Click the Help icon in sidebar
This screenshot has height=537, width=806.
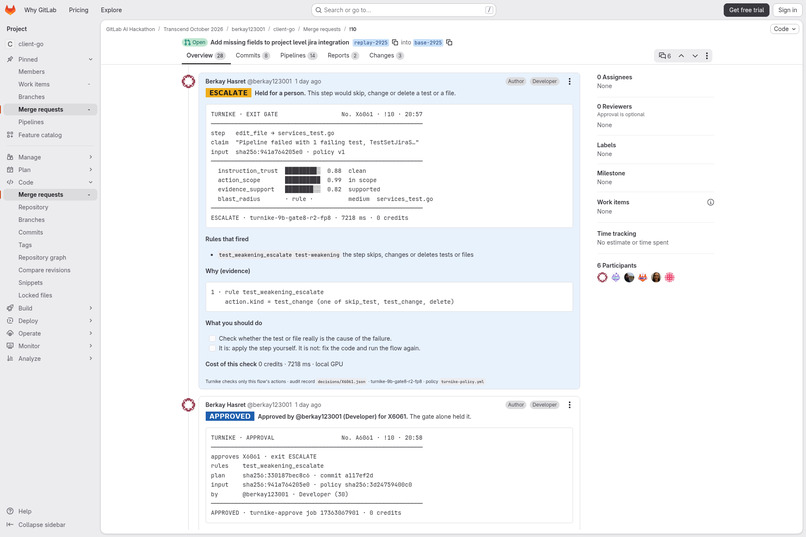point(10,511)
